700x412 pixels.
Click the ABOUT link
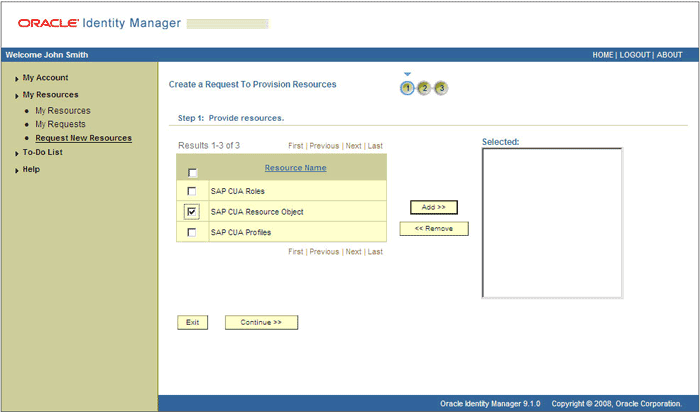pyautogui.click(x=669, y=55)
